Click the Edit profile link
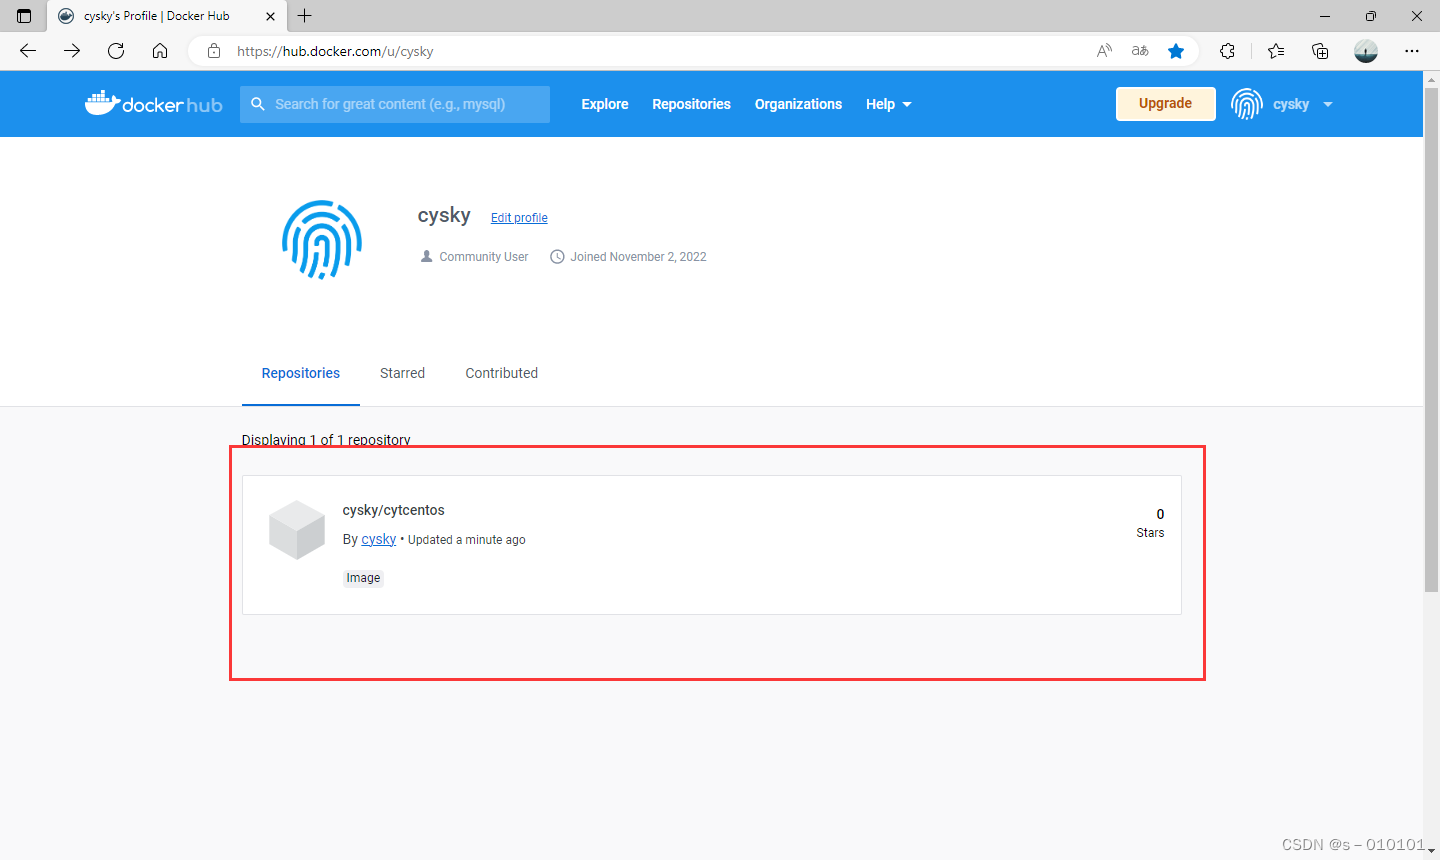This screenshot has width=1440, height=860. point(519,218)
